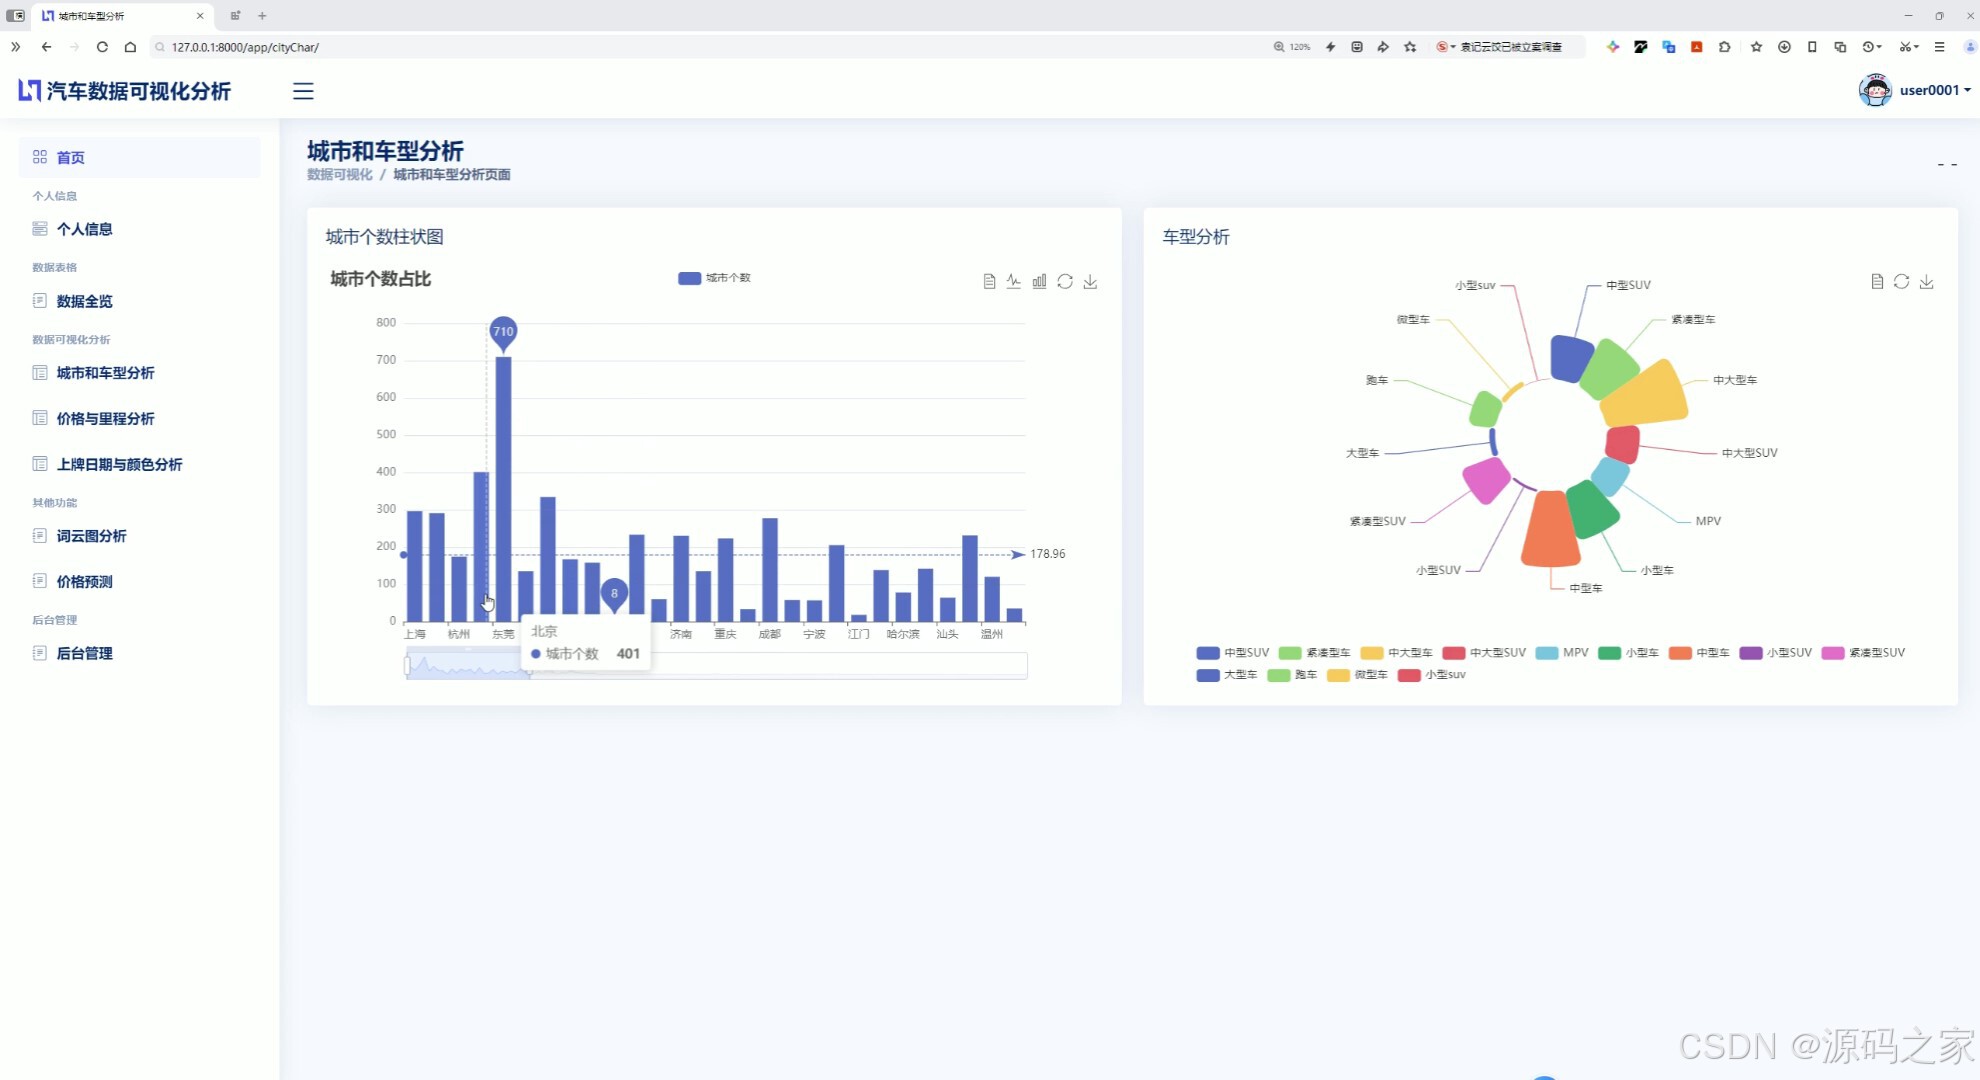Image resolution: width=1980 pixels, height=1080 pixels.
Task: Download the car type pie chart image
Action: click(1926, 282)
